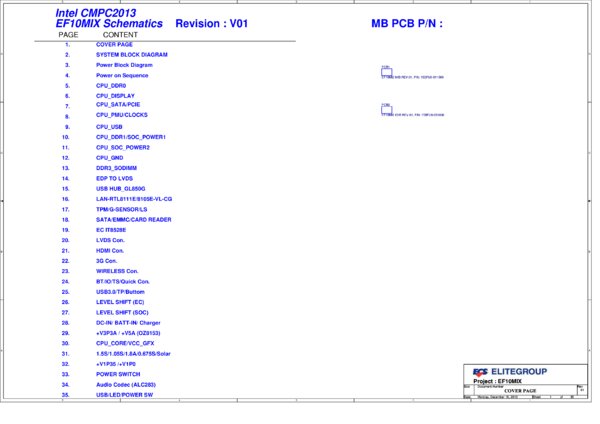Select the "DDR3_SODIMM" entry
The height and width of the screenshot is (424, 600).
pos(116,168)
